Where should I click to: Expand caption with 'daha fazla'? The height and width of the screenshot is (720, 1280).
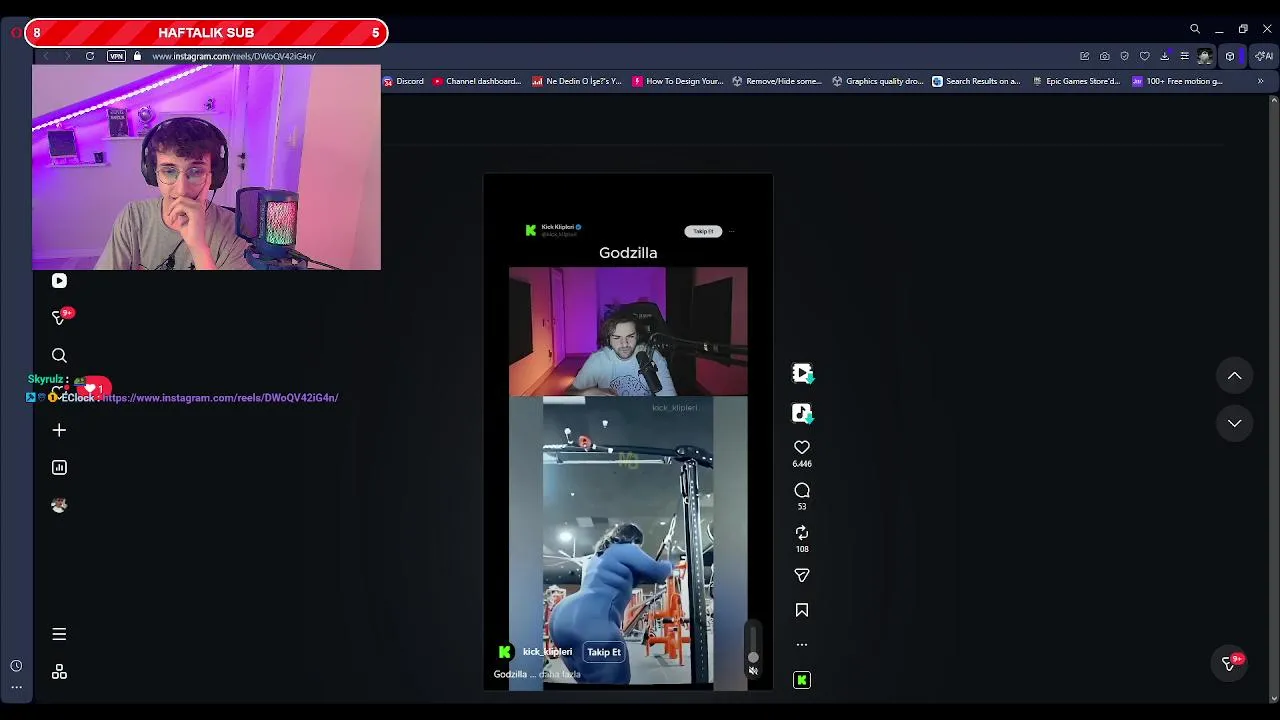(560, 675)
